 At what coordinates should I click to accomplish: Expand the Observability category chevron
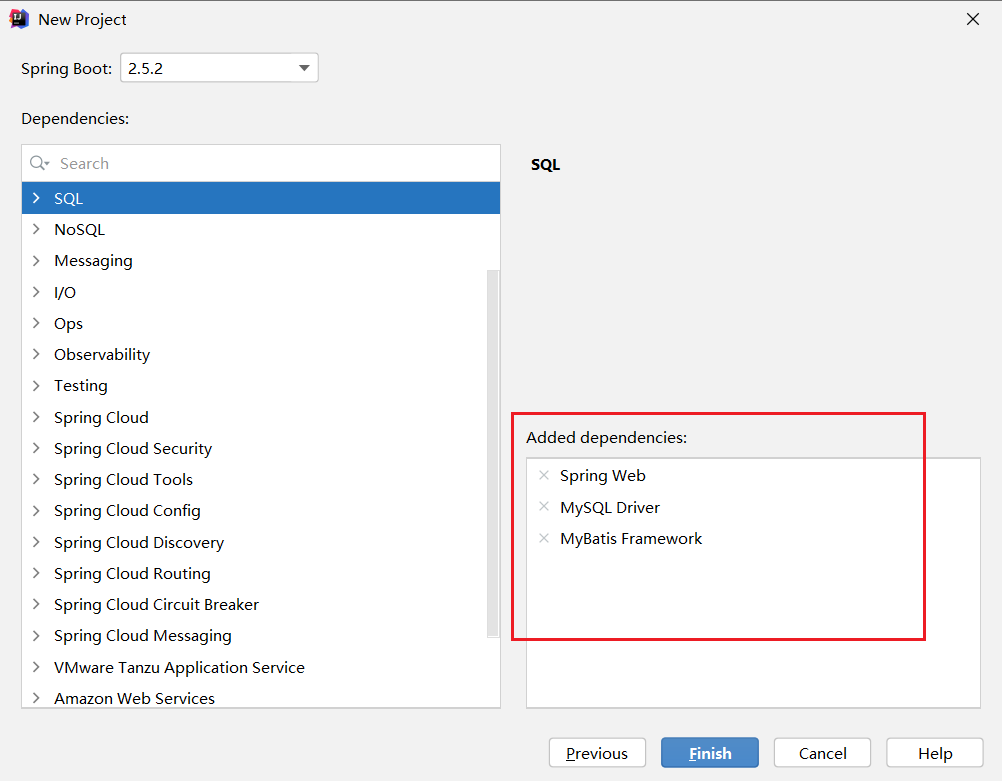pos(36,355)
